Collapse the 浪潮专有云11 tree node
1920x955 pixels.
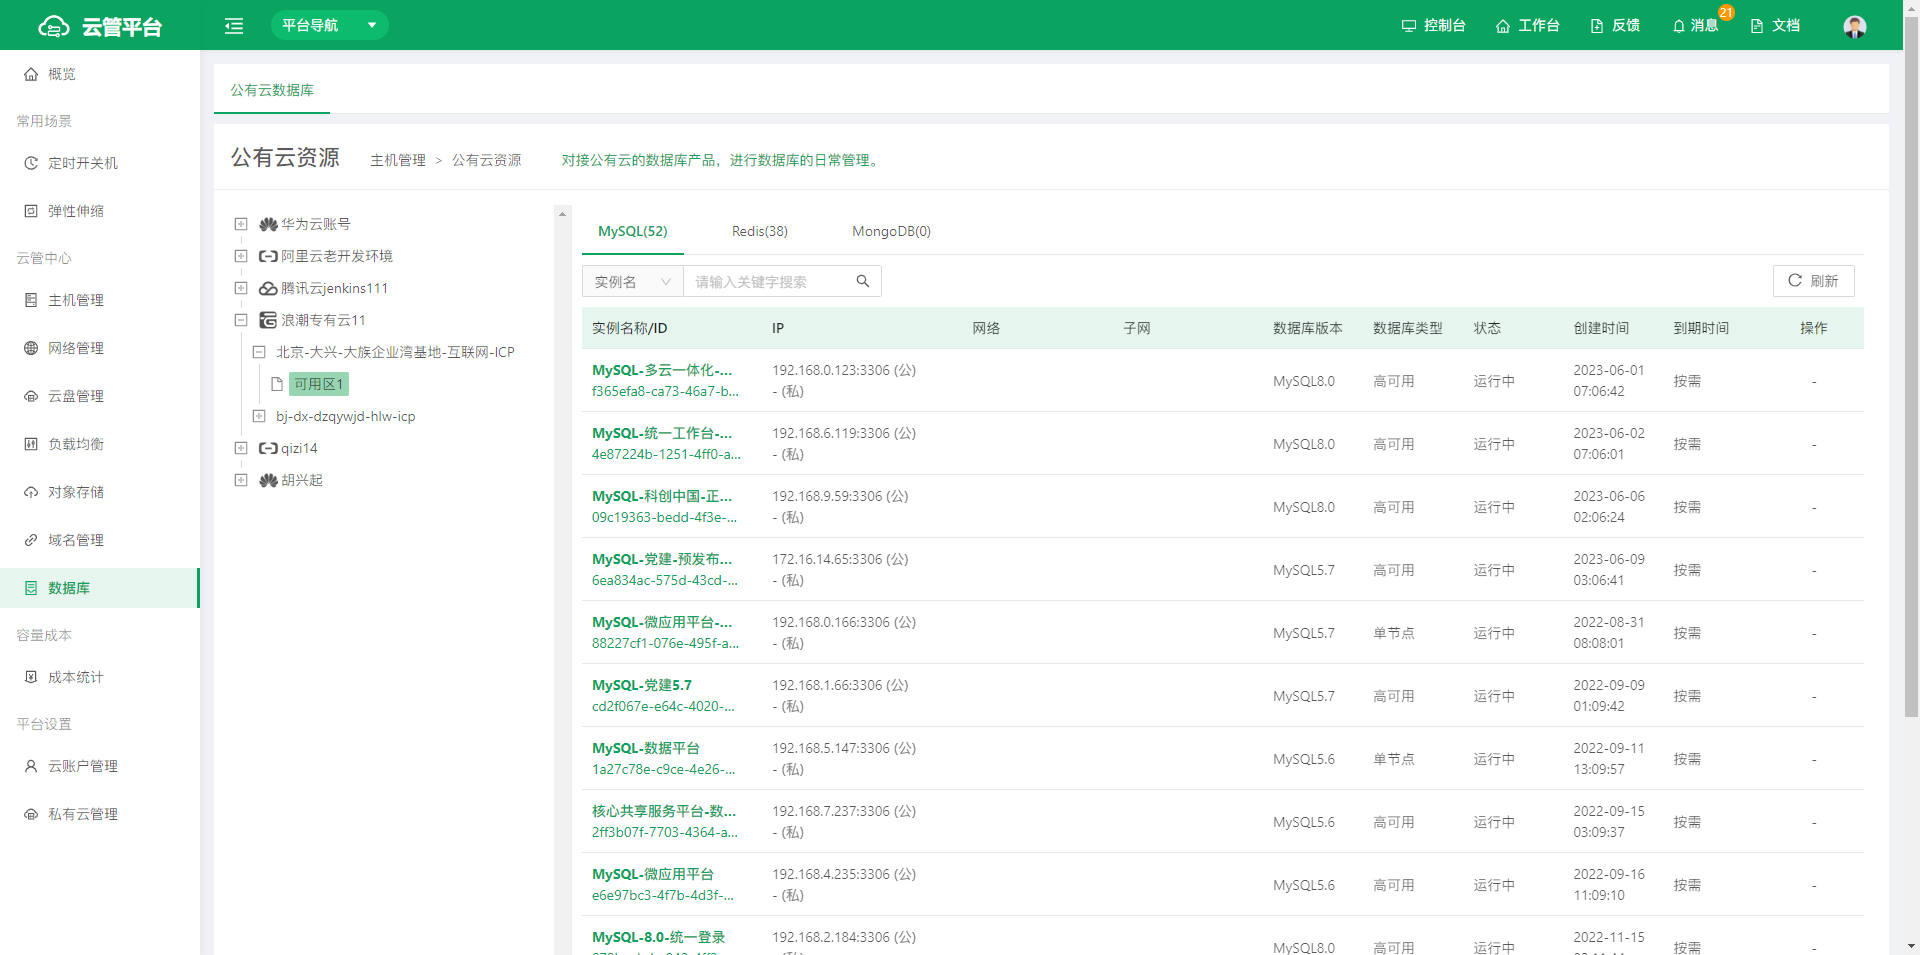click(x=241, y=320)
